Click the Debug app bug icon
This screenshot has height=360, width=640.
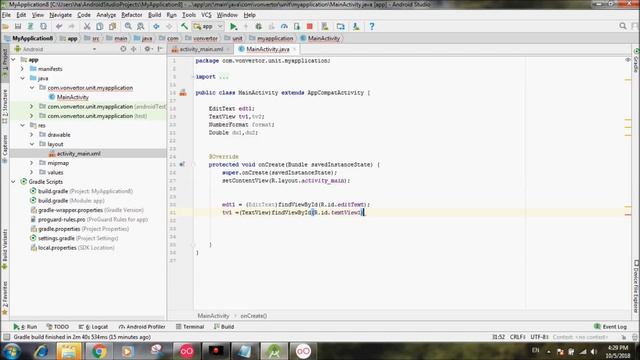point(259,27)
